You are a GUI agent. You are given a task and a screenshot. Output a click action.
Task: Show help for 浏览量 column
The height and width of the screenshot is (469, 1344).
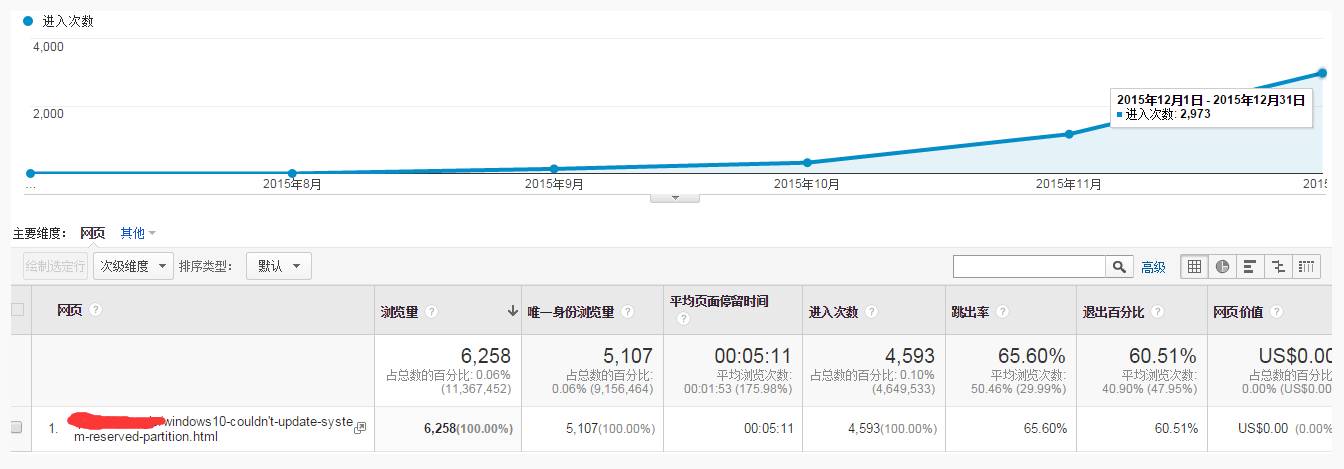pyautogui.click(x=431, y=312)
